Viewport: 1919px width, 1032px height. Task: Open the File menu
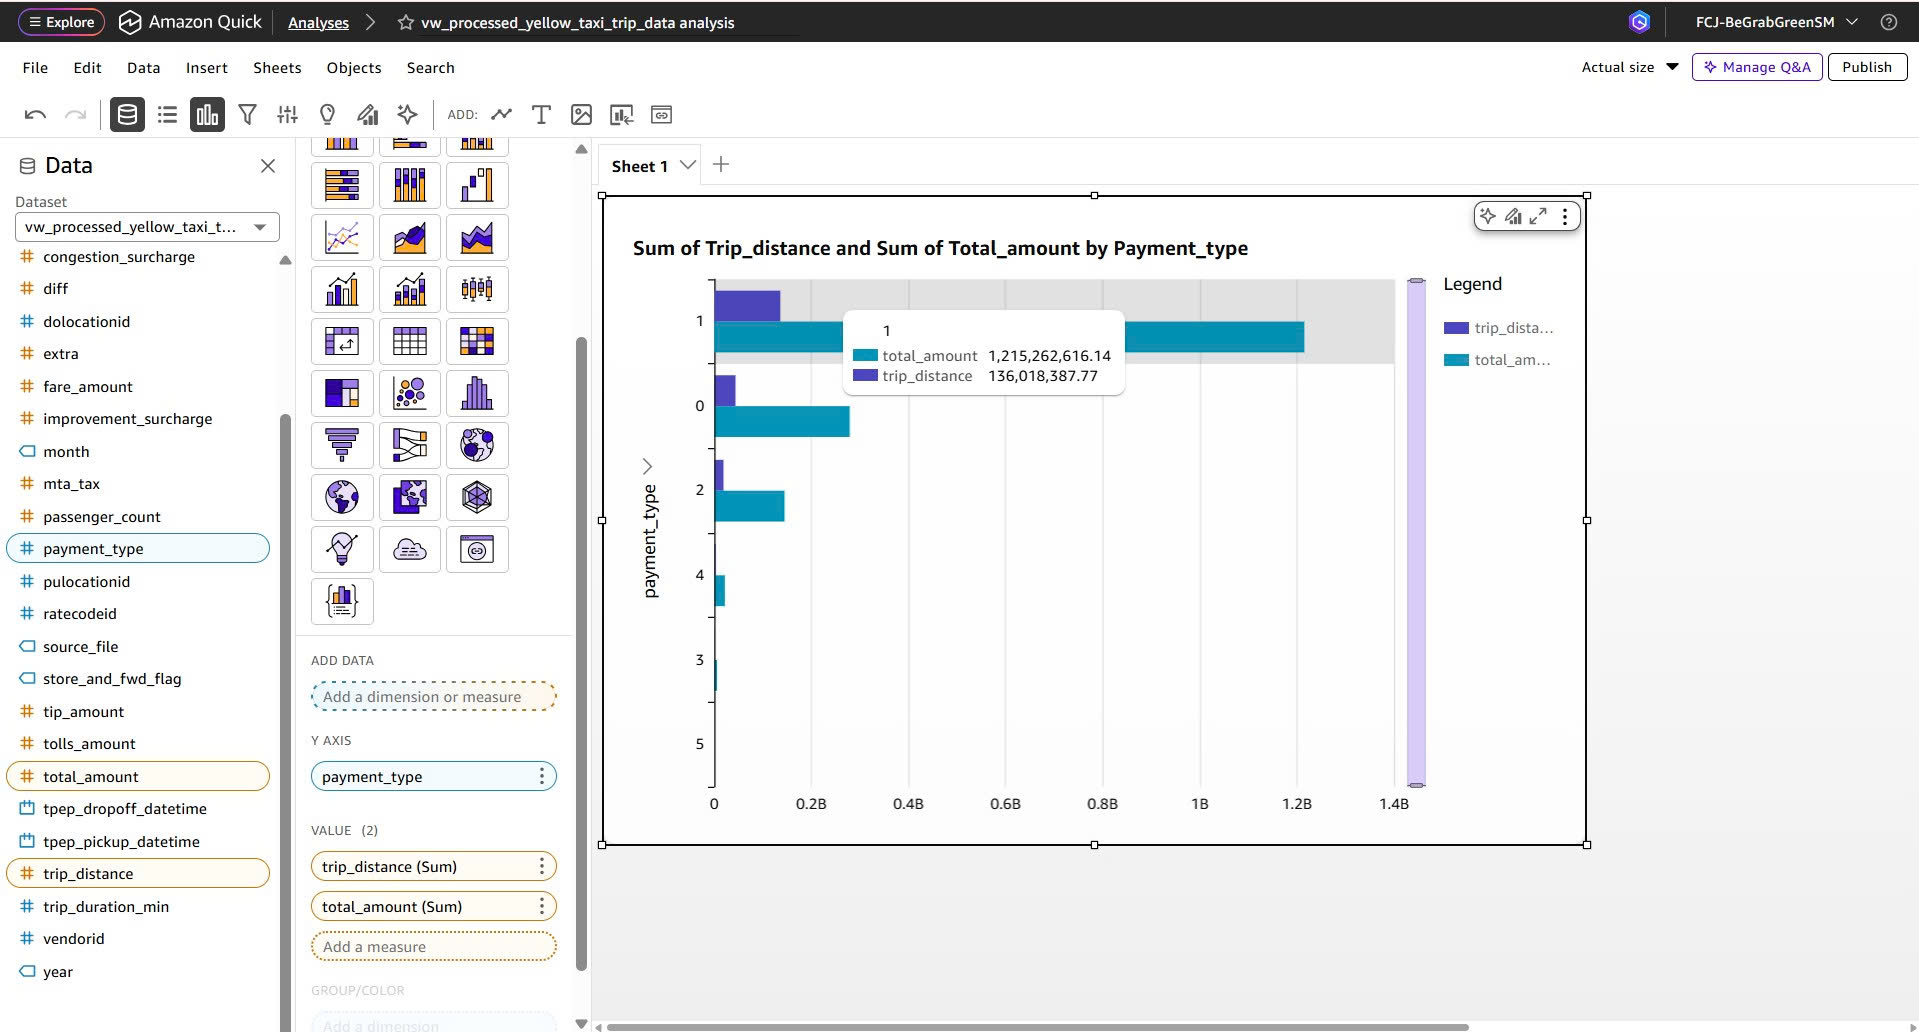pyautogui.click(x=35, y=68)
